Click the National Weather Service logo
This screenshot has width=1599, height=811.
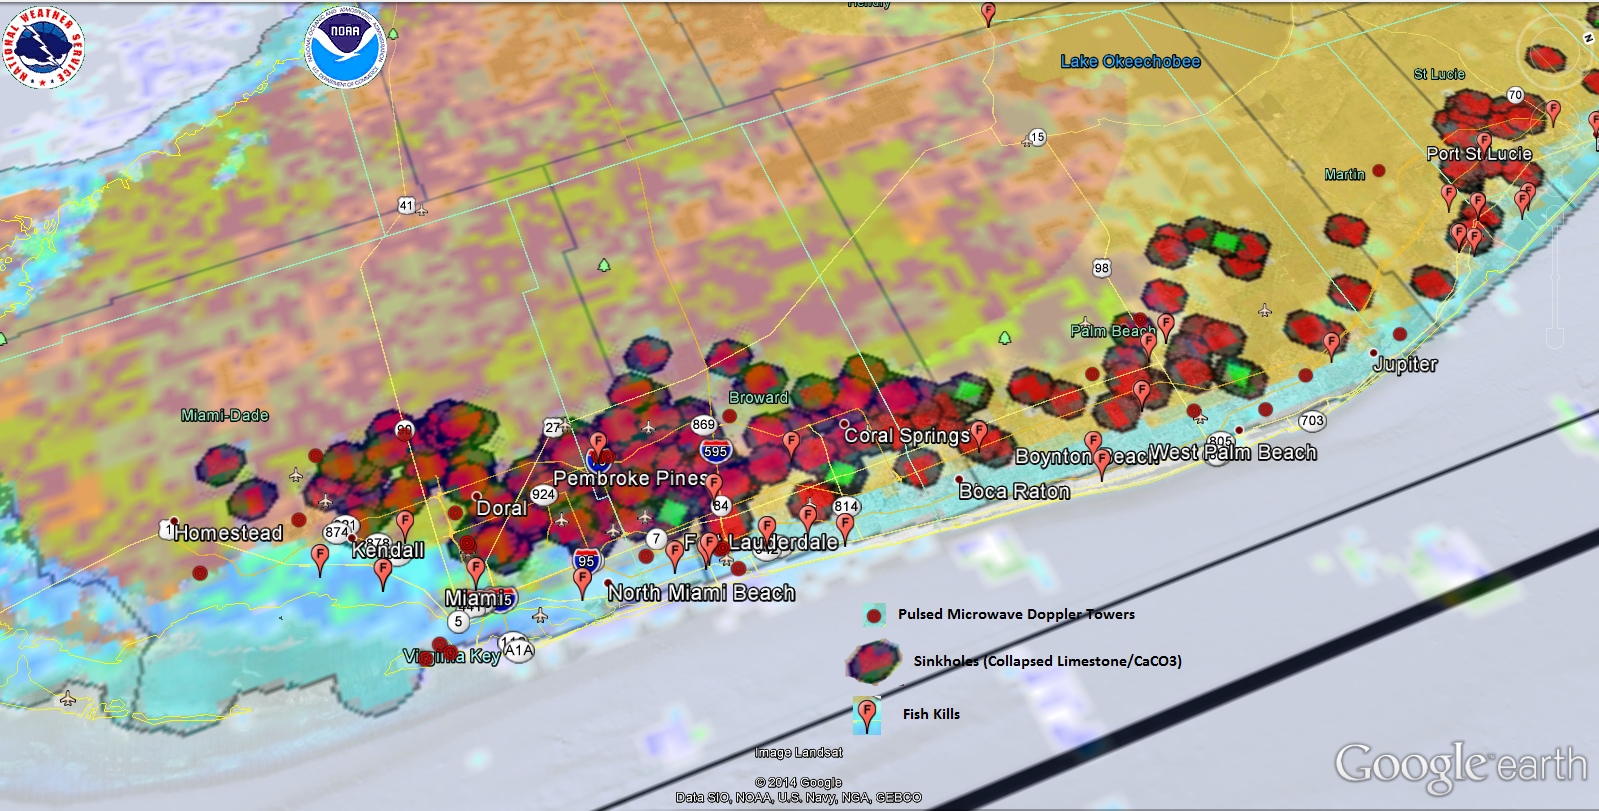42,47
